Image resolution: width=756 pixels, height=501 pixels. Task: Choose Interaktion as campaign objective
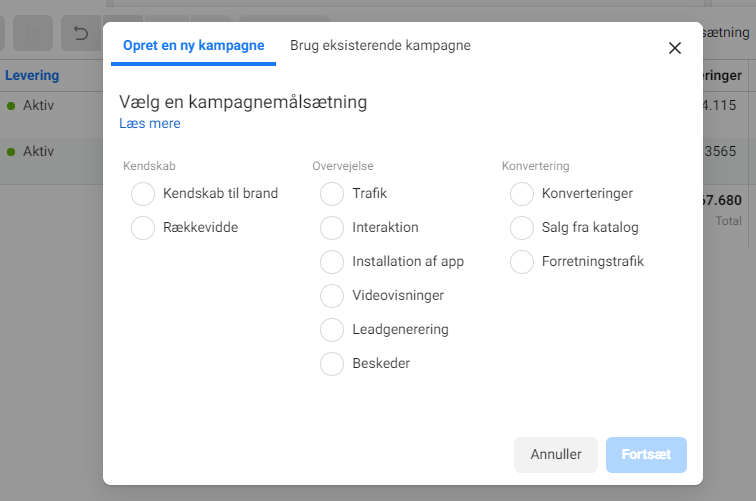click(x=332, y=228)
